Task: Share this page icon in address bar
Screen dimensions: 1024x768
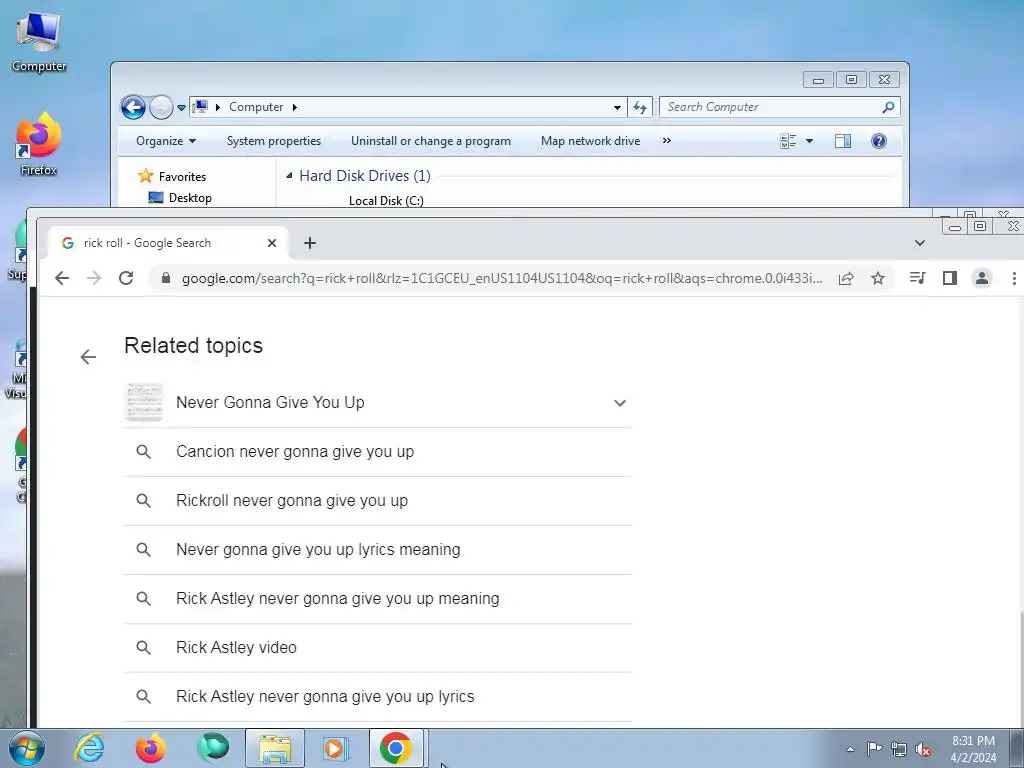Action: click(x=846, y=278)
